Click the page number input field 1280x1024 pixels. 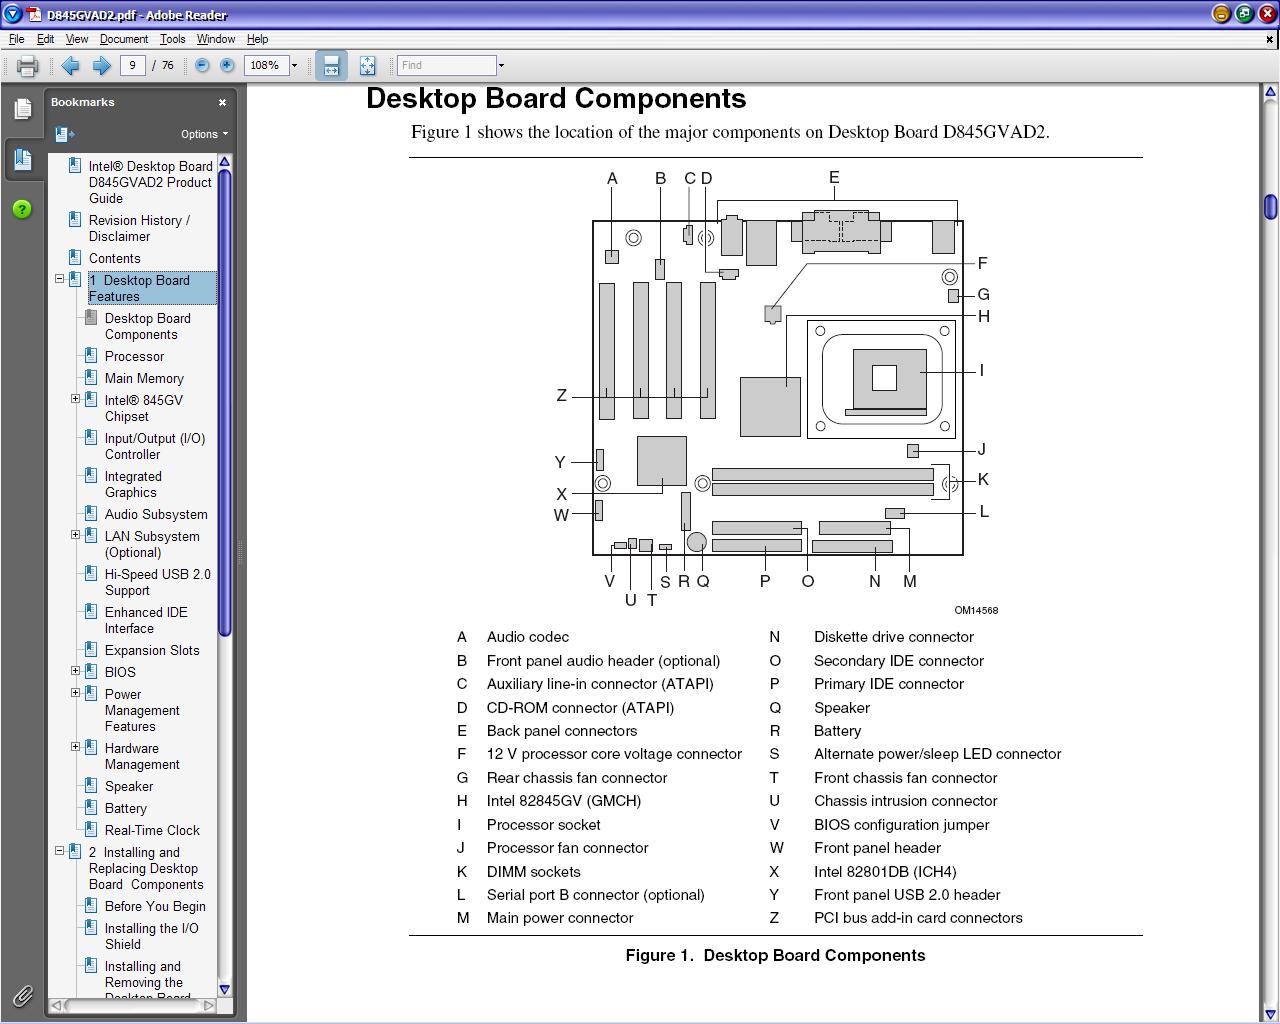tap(132, 65)
